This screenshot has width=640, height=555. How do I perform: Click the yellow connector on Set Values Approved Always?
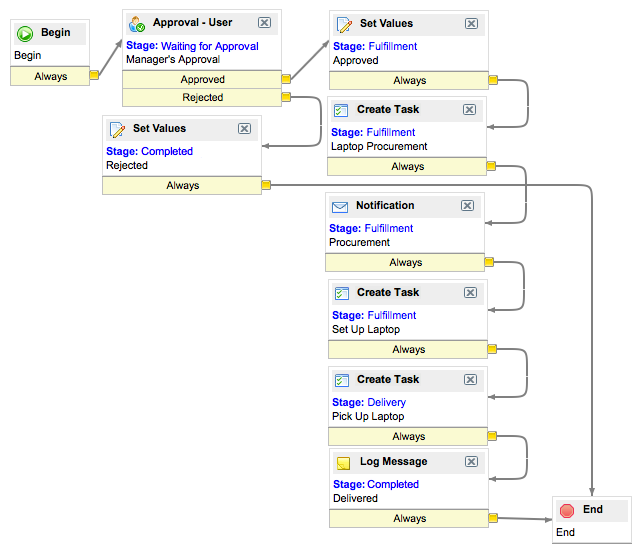click(493, 80)
